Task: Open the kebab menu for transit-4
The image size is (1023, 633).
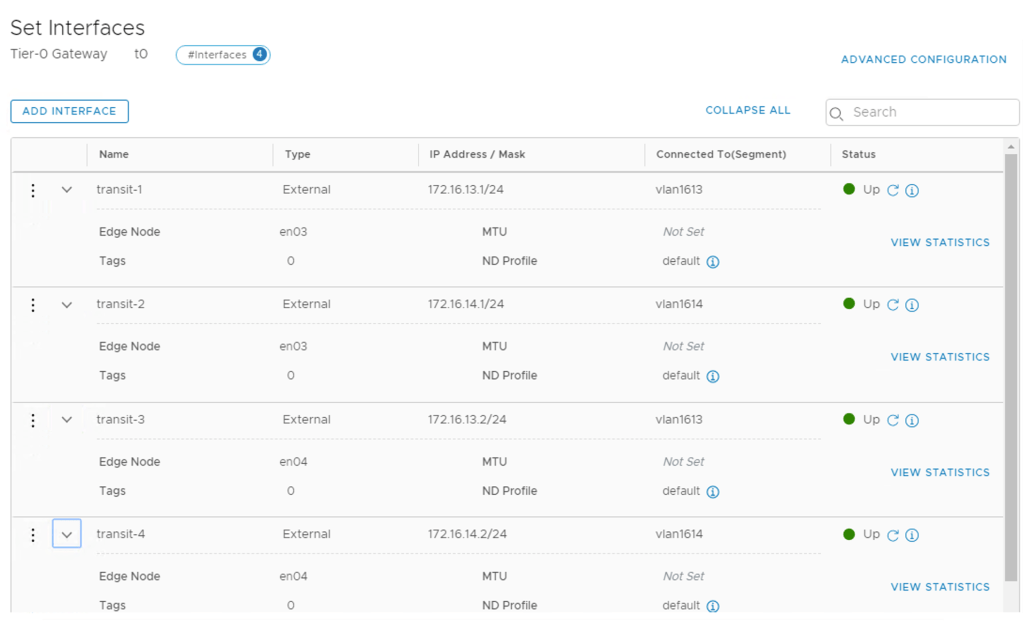Action: [32, 534]
